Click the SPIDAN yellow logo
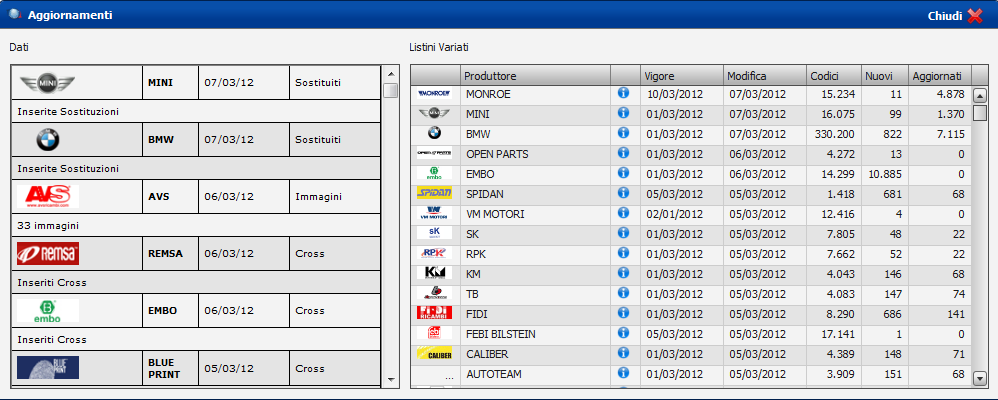The width and height of the screenshot is (998, 400). point(435,193)
